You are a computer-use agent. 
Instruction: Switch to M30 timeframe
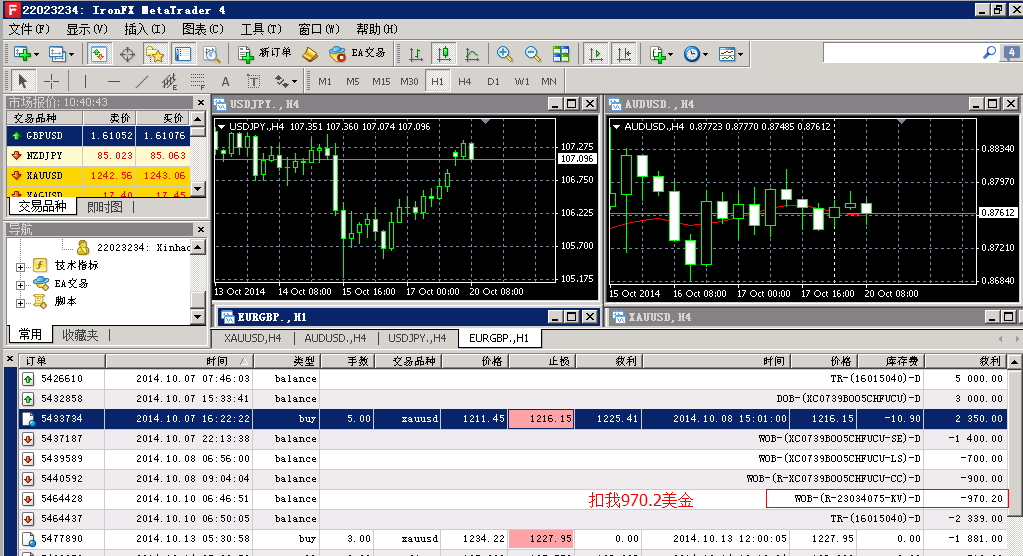409,81
